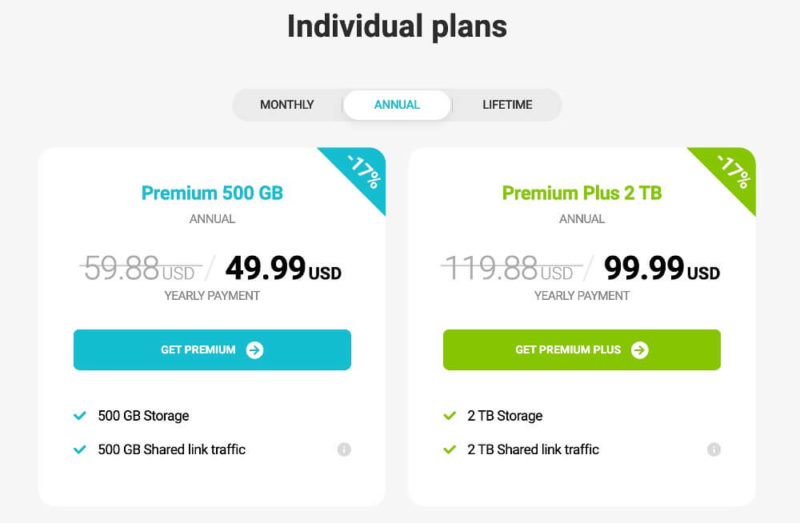Click the Premium Plus 2 TB plan title
This screenshot has height=523, width=800.
tap(582, 193)
